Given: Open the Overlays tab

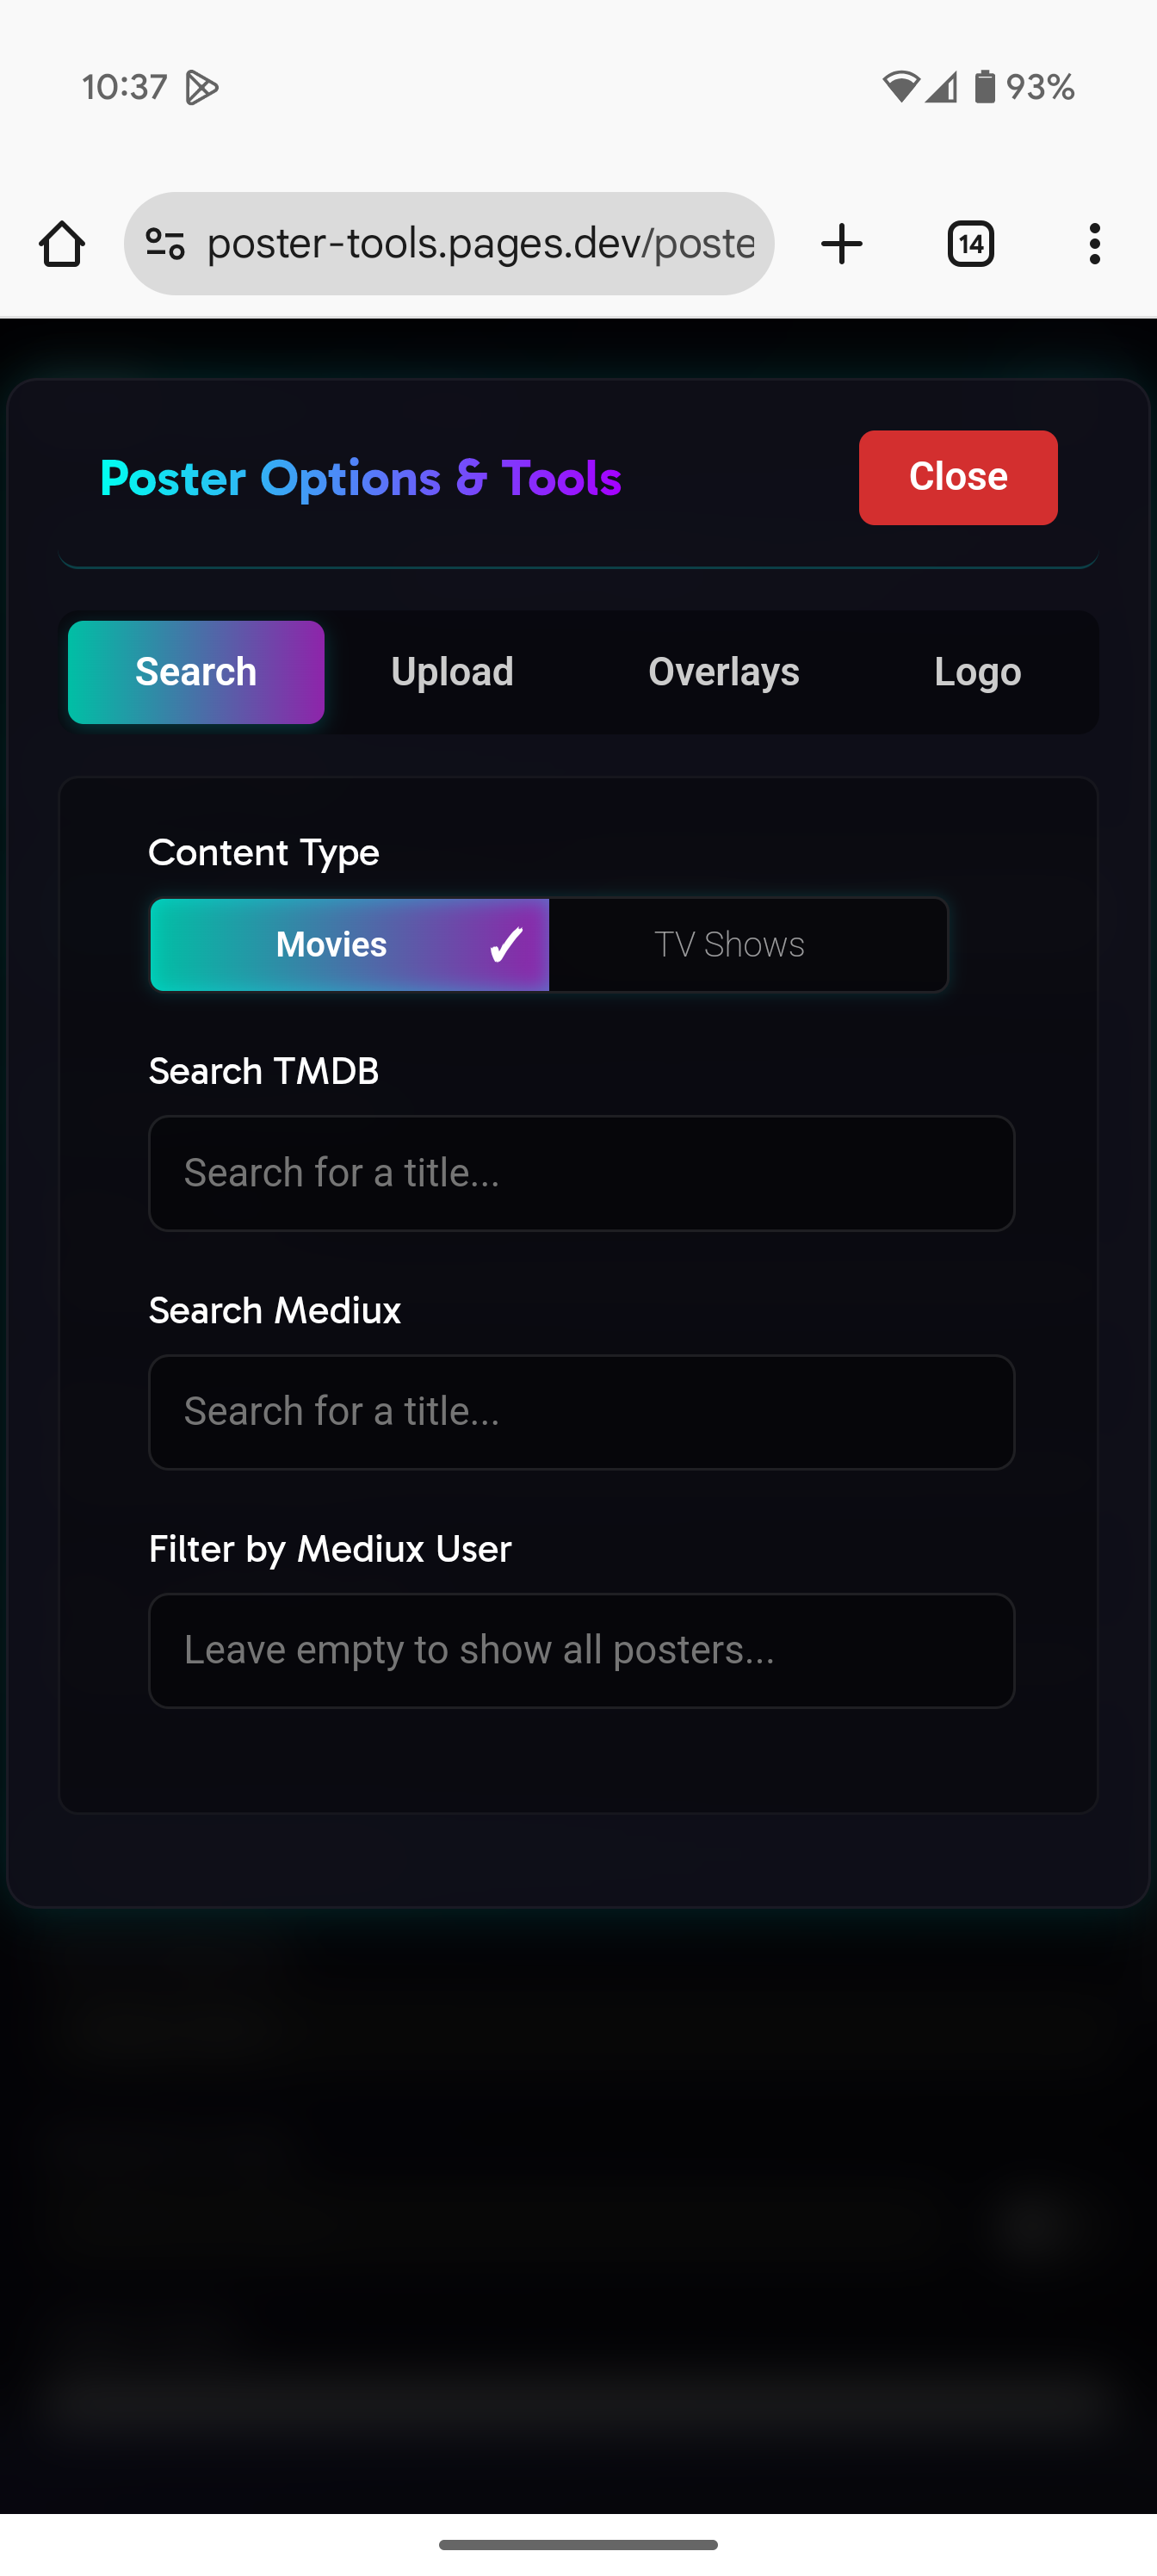Looking at the screenshot, I should point(723,672).
